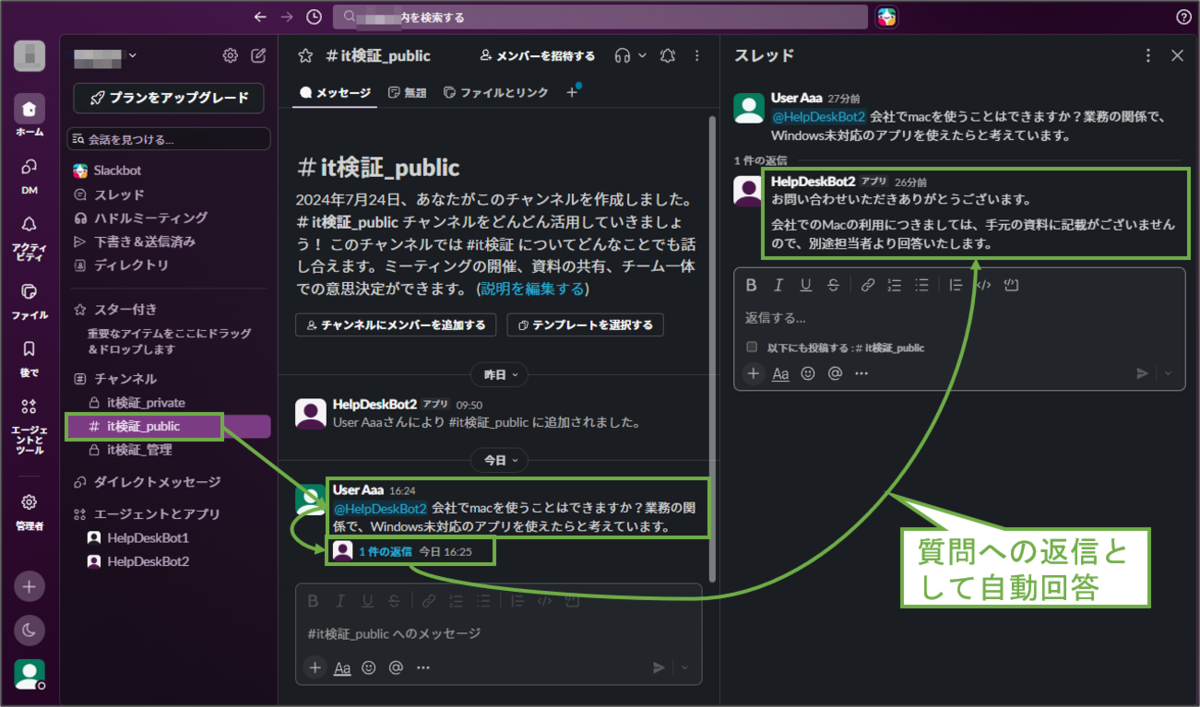Image resolution: width=1200 pixels, height=707 pixels.
Task: Open アクティビティ bell in the left rail
Action: coord(29,237)
